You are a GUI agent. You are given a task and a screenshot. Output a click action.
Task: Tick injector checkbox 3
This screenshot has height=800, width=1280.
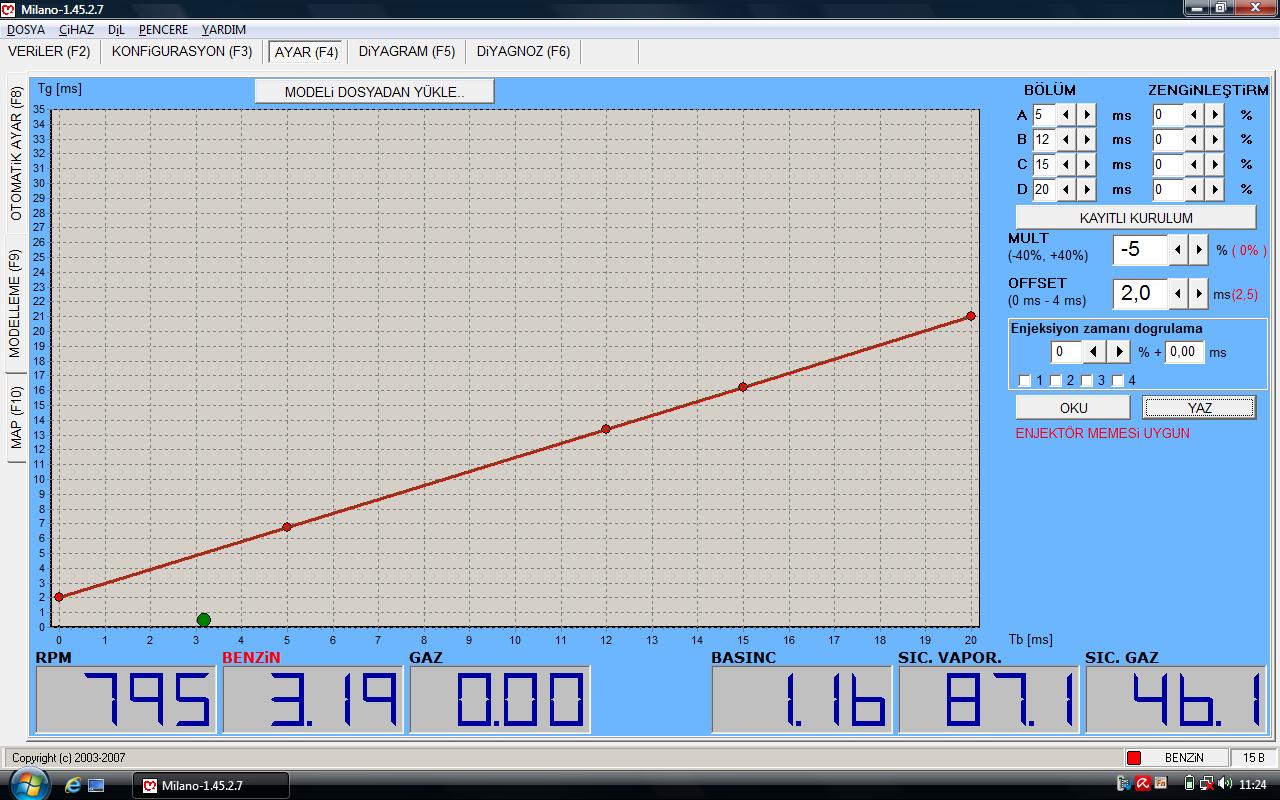1086,381
